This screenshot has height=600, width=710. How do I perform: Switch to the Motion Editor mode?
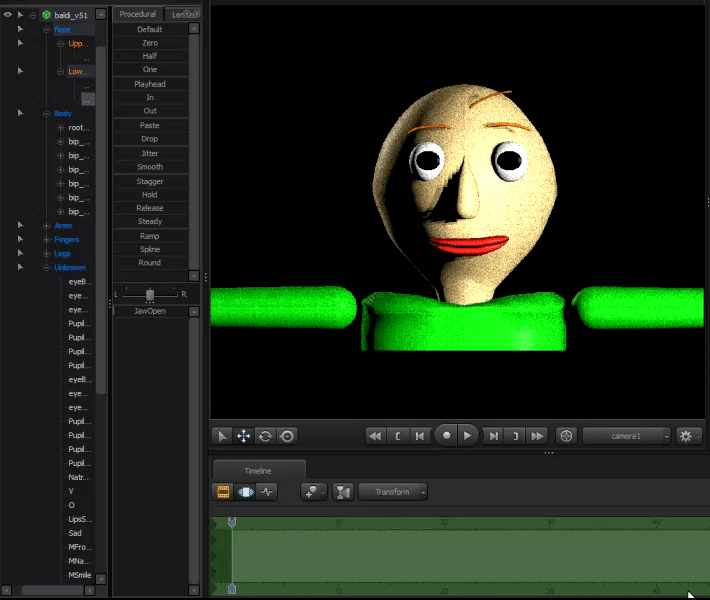click(x=245, y=492)
